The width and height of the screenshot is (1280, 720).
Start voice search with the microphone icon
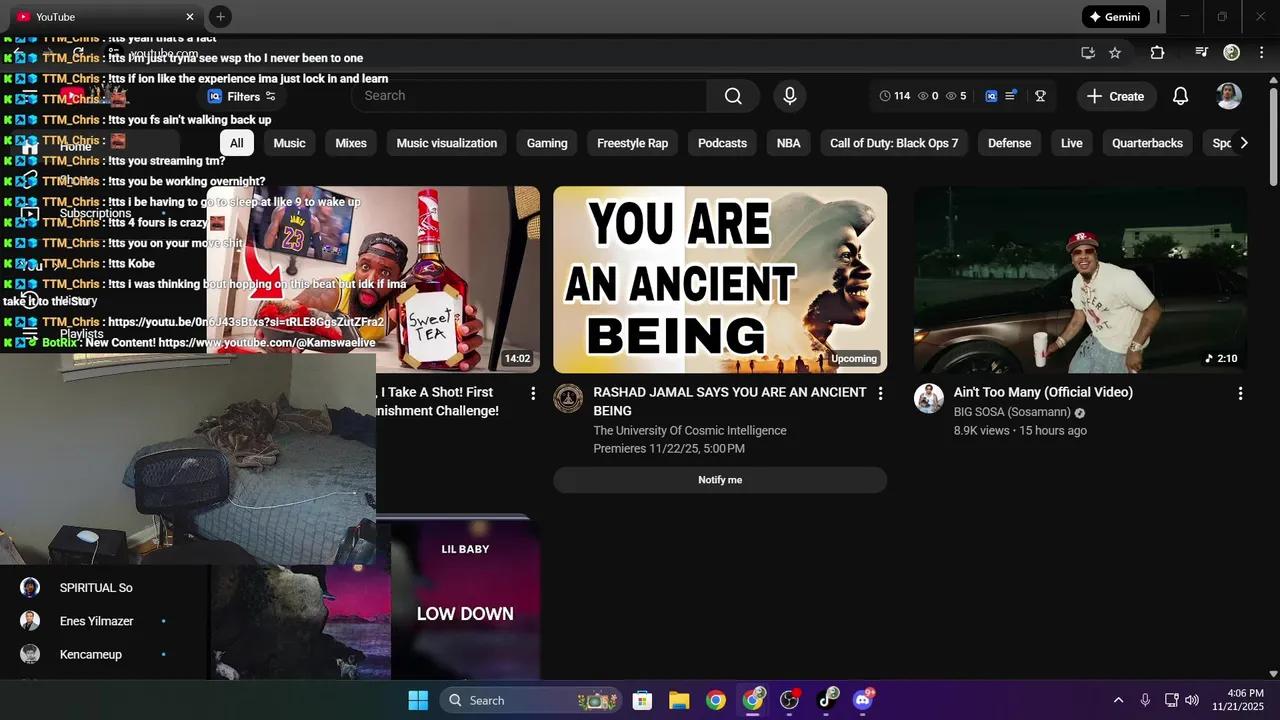(790, 96)
